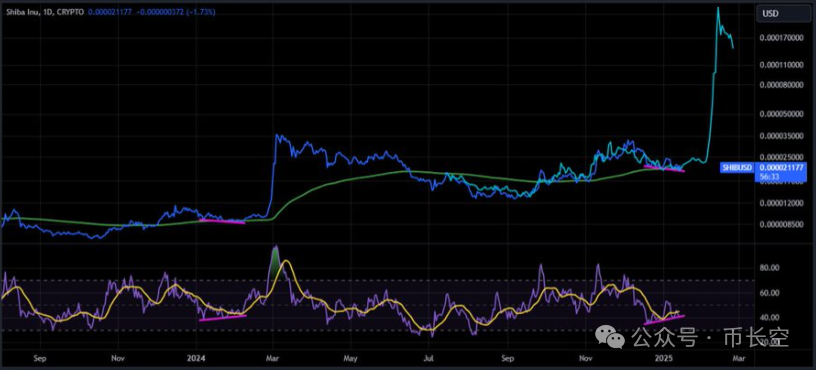
Task: Click the Jul label on the time axis
Action: coord(428,359)
